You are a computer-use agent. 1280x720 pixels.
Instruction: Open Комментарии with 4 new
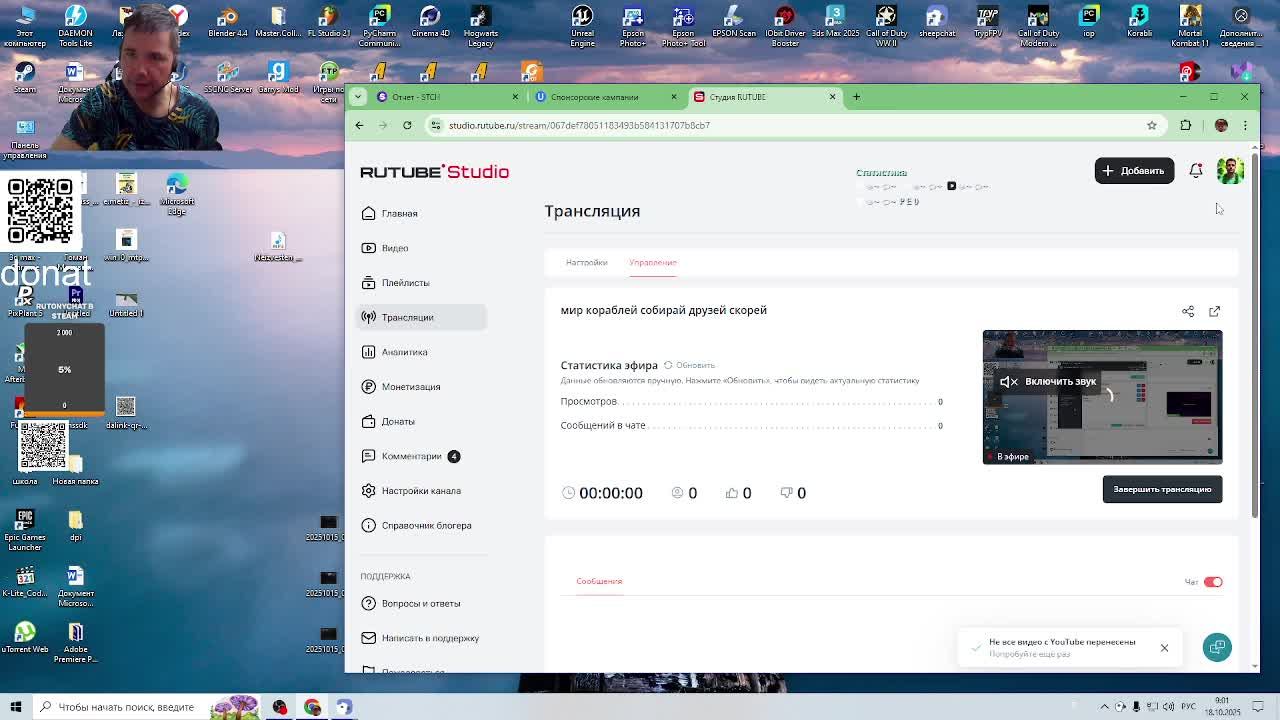[411, 456]
